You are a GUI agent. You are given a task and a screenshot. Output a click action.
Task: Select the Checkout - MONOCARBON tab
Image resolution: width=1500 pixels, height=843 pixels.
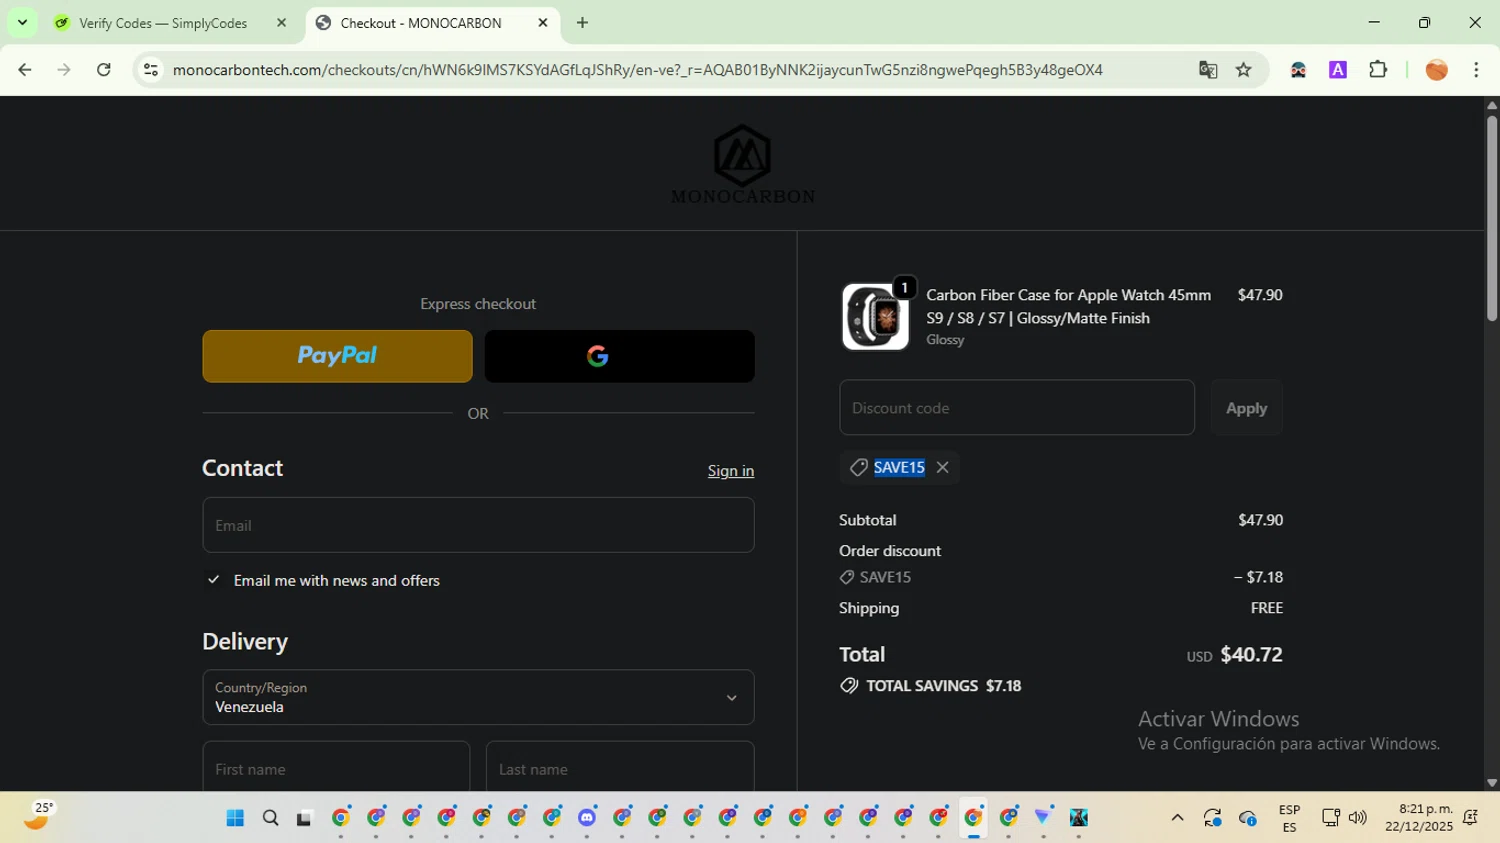[420, 23]
